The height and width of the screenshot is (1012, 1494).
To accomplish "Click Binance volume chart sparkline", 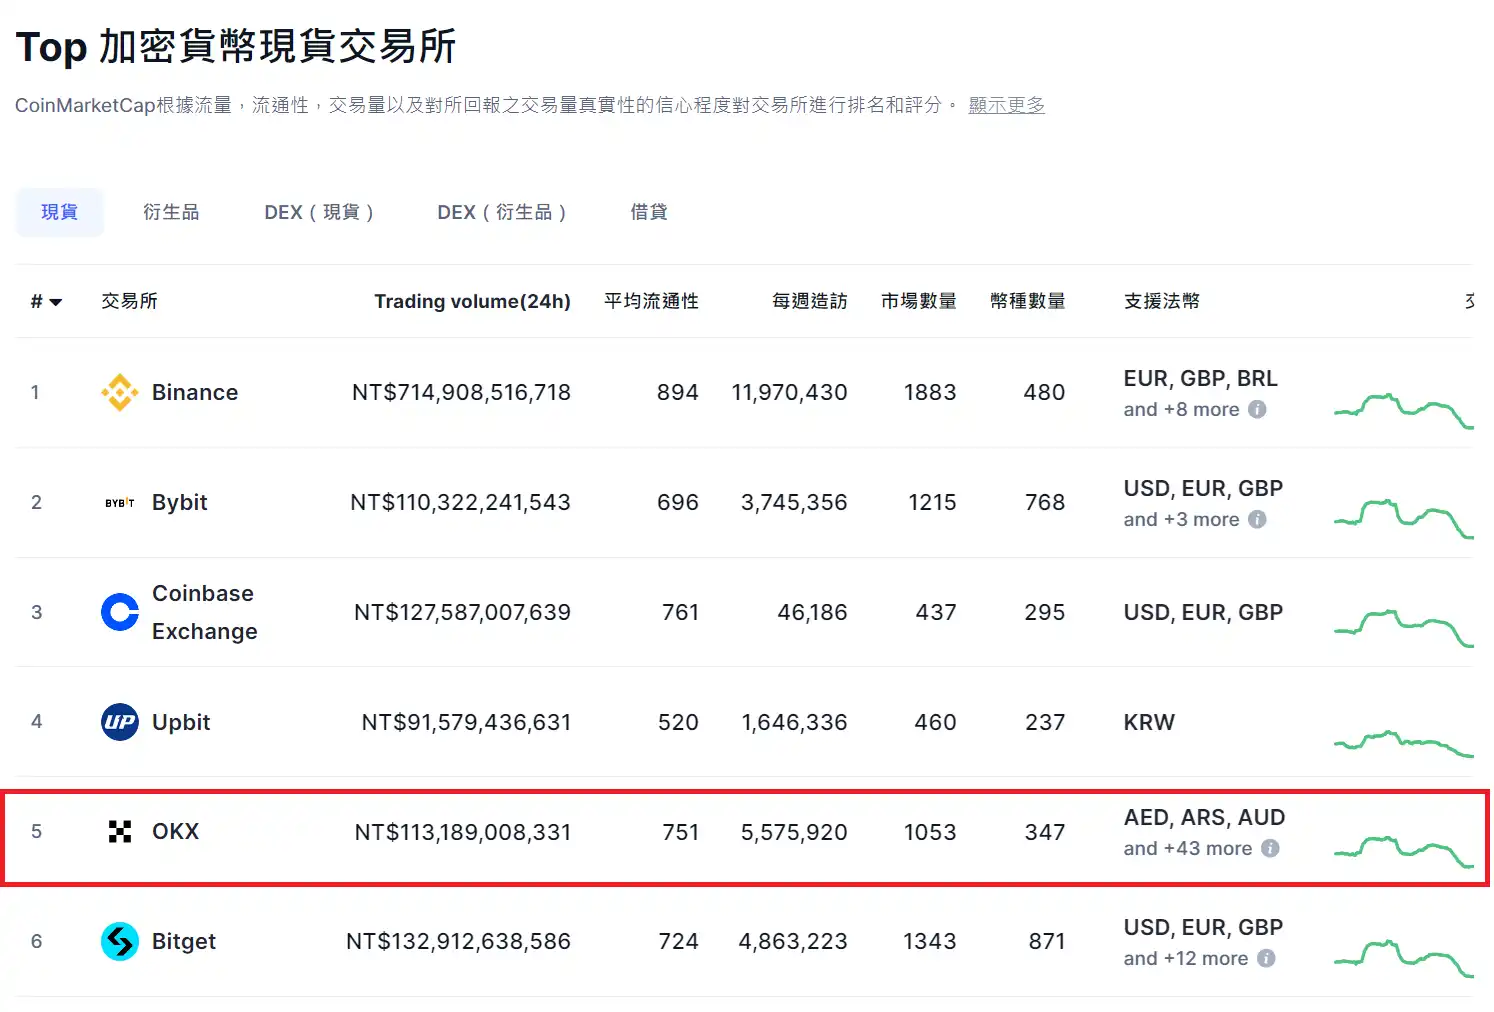I will 1403,409.
